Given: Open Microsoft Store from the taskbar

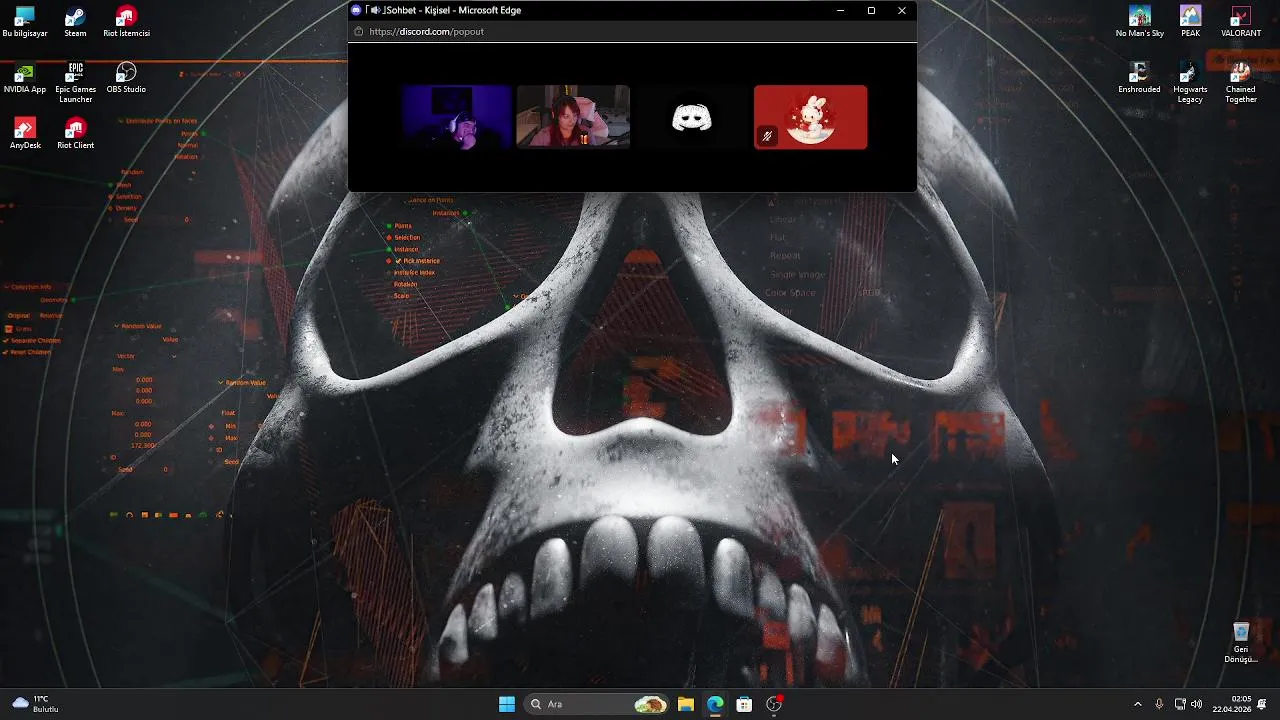Looking at the screenshot, I should (744, 704).
